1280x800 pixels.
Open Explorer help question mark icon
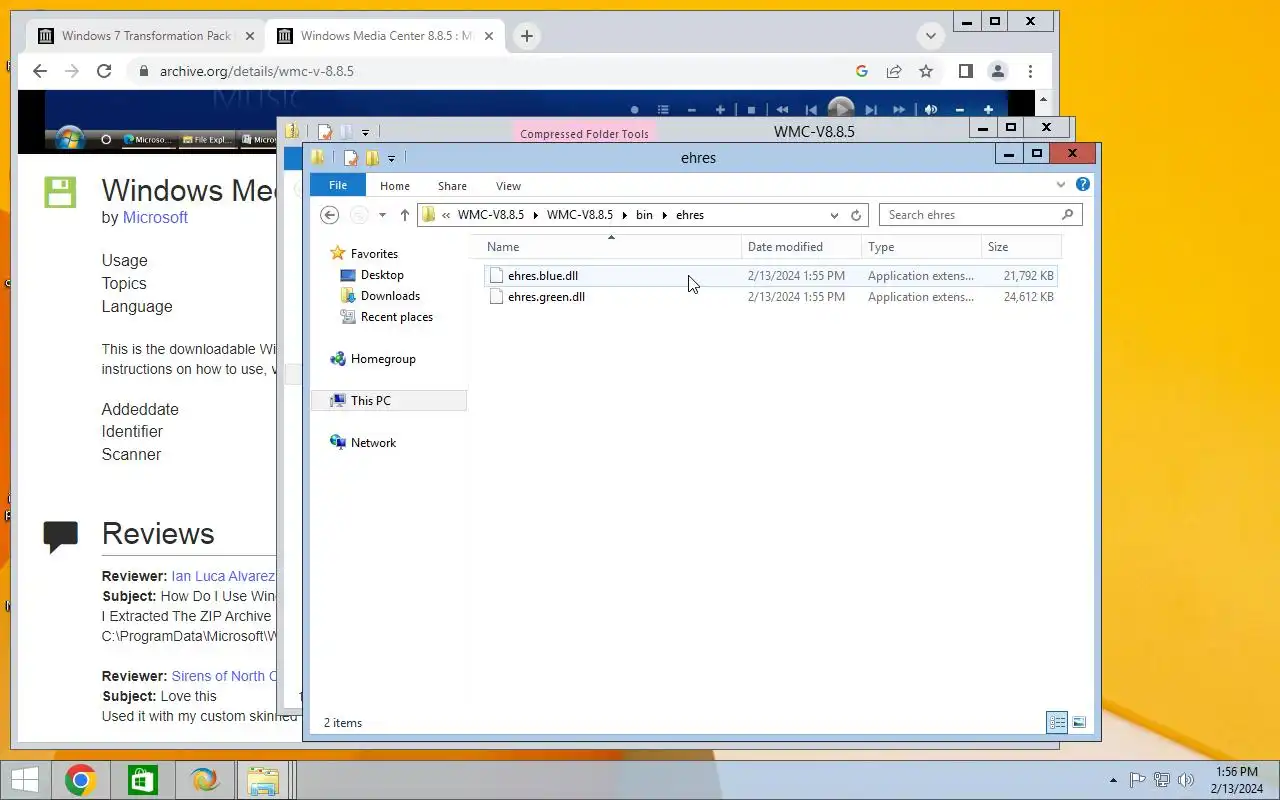coord(1083,185)
